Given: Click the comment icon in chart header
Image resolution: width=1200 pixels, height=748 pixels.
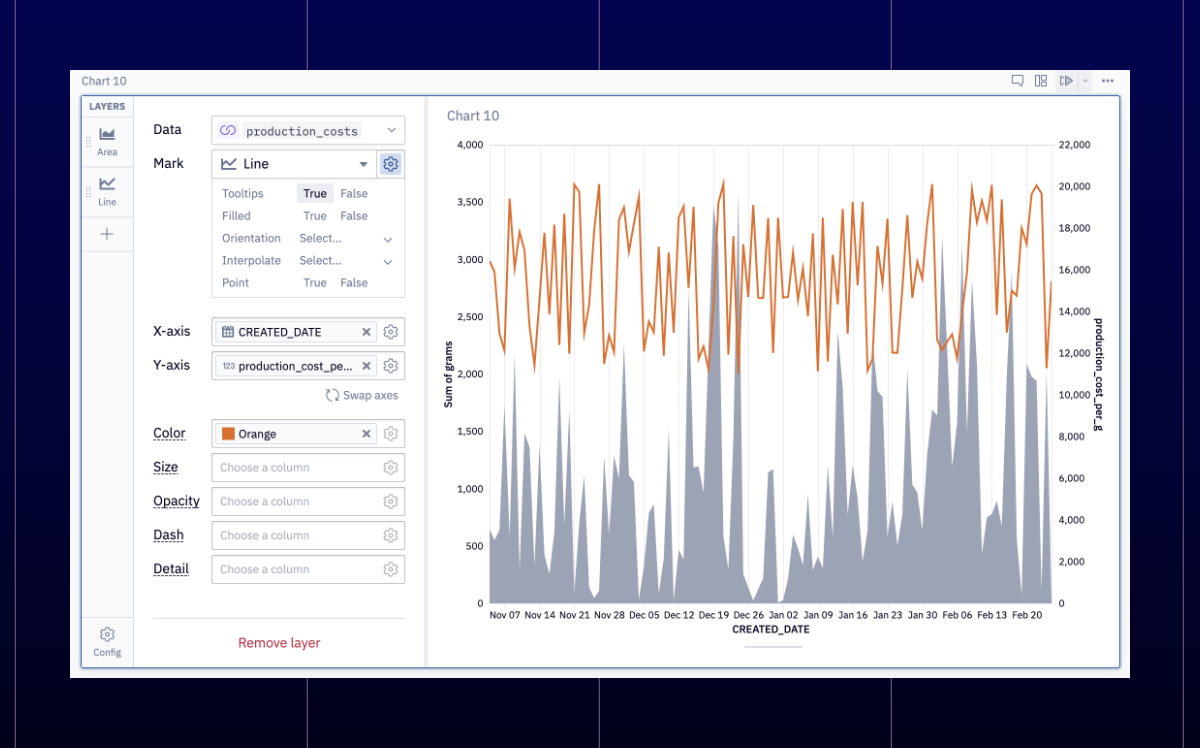Looking at the screenshot, I should pyautogui.click(x=1017, y=81).
